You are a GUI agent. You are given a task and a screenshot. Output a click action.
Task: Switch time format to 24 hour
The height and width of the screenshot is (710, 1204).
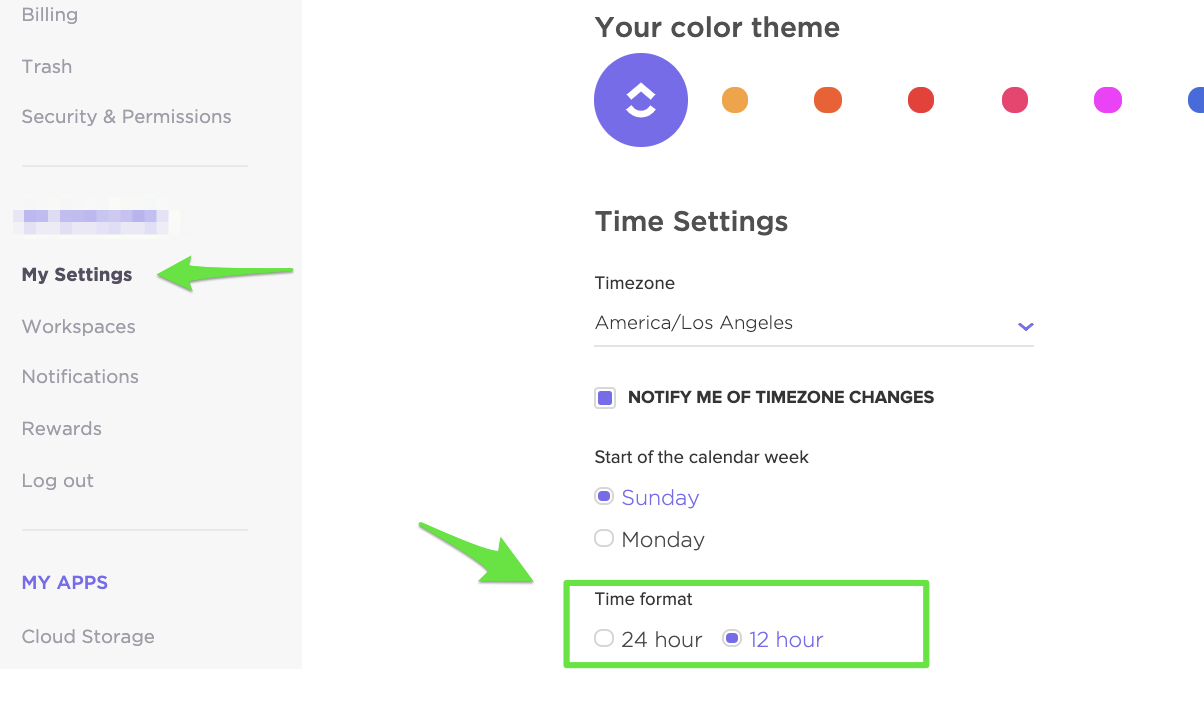tap(604, 639)
